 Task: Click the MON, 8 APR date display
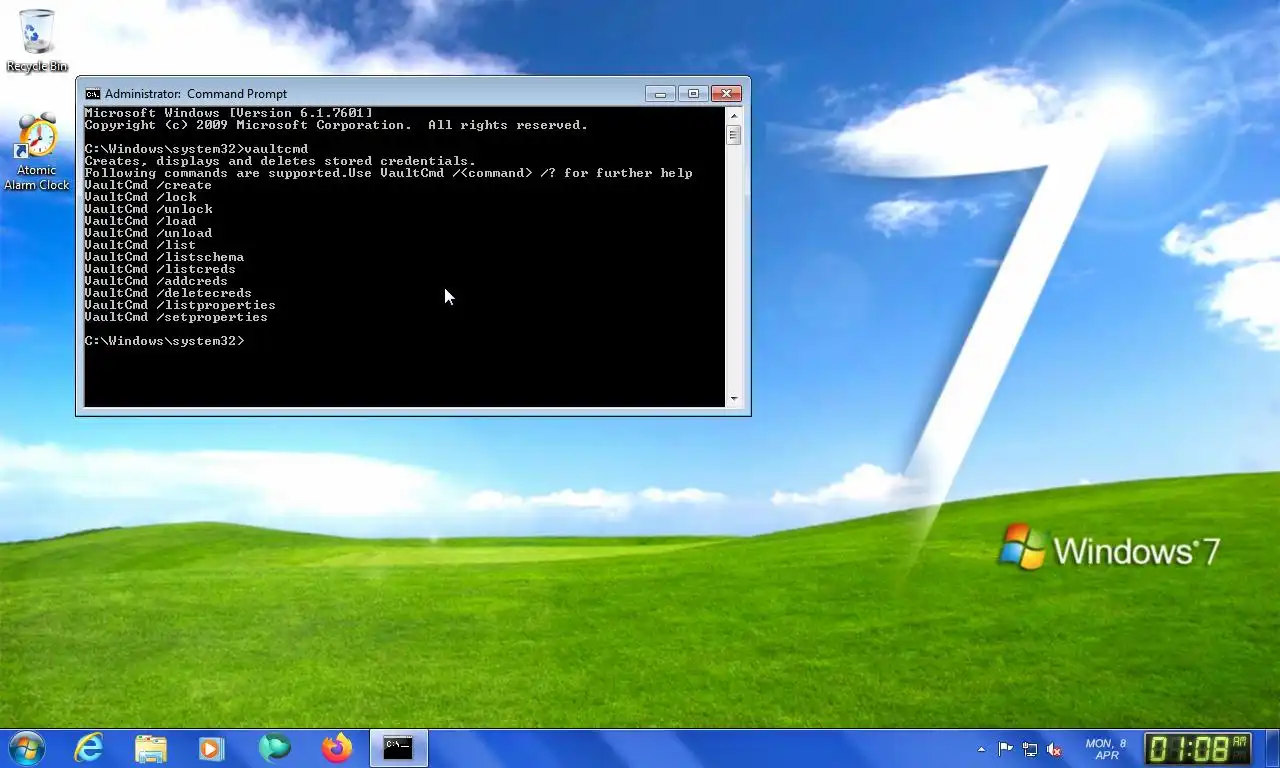tap(1106, 749)
